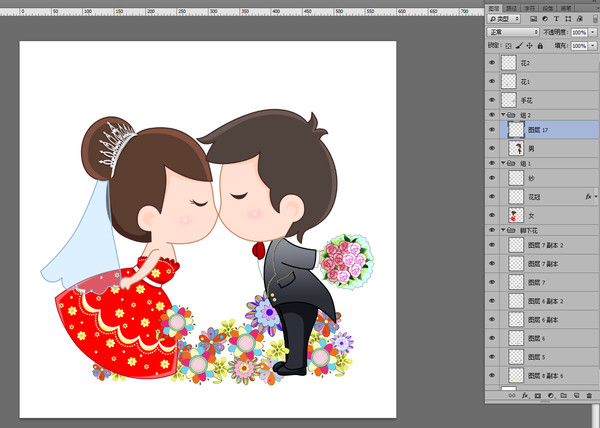The width and height of the screenshot is (600, 428).
Task: Lock layer position move icon
Action: [530, 46]
